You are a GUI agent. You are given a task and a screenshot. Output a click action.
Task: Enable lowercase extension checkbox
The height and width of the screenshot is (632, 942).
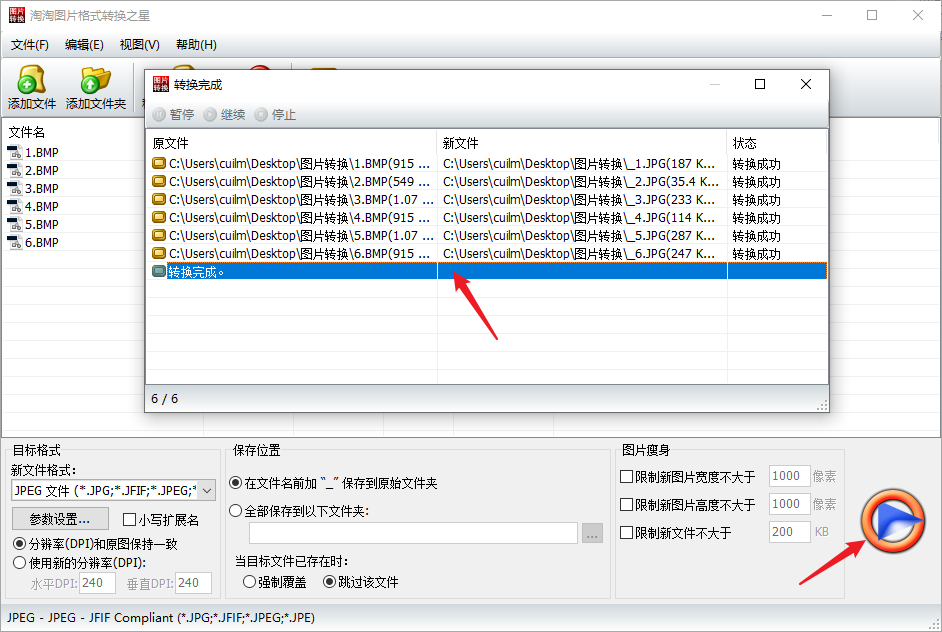(129, 520)
